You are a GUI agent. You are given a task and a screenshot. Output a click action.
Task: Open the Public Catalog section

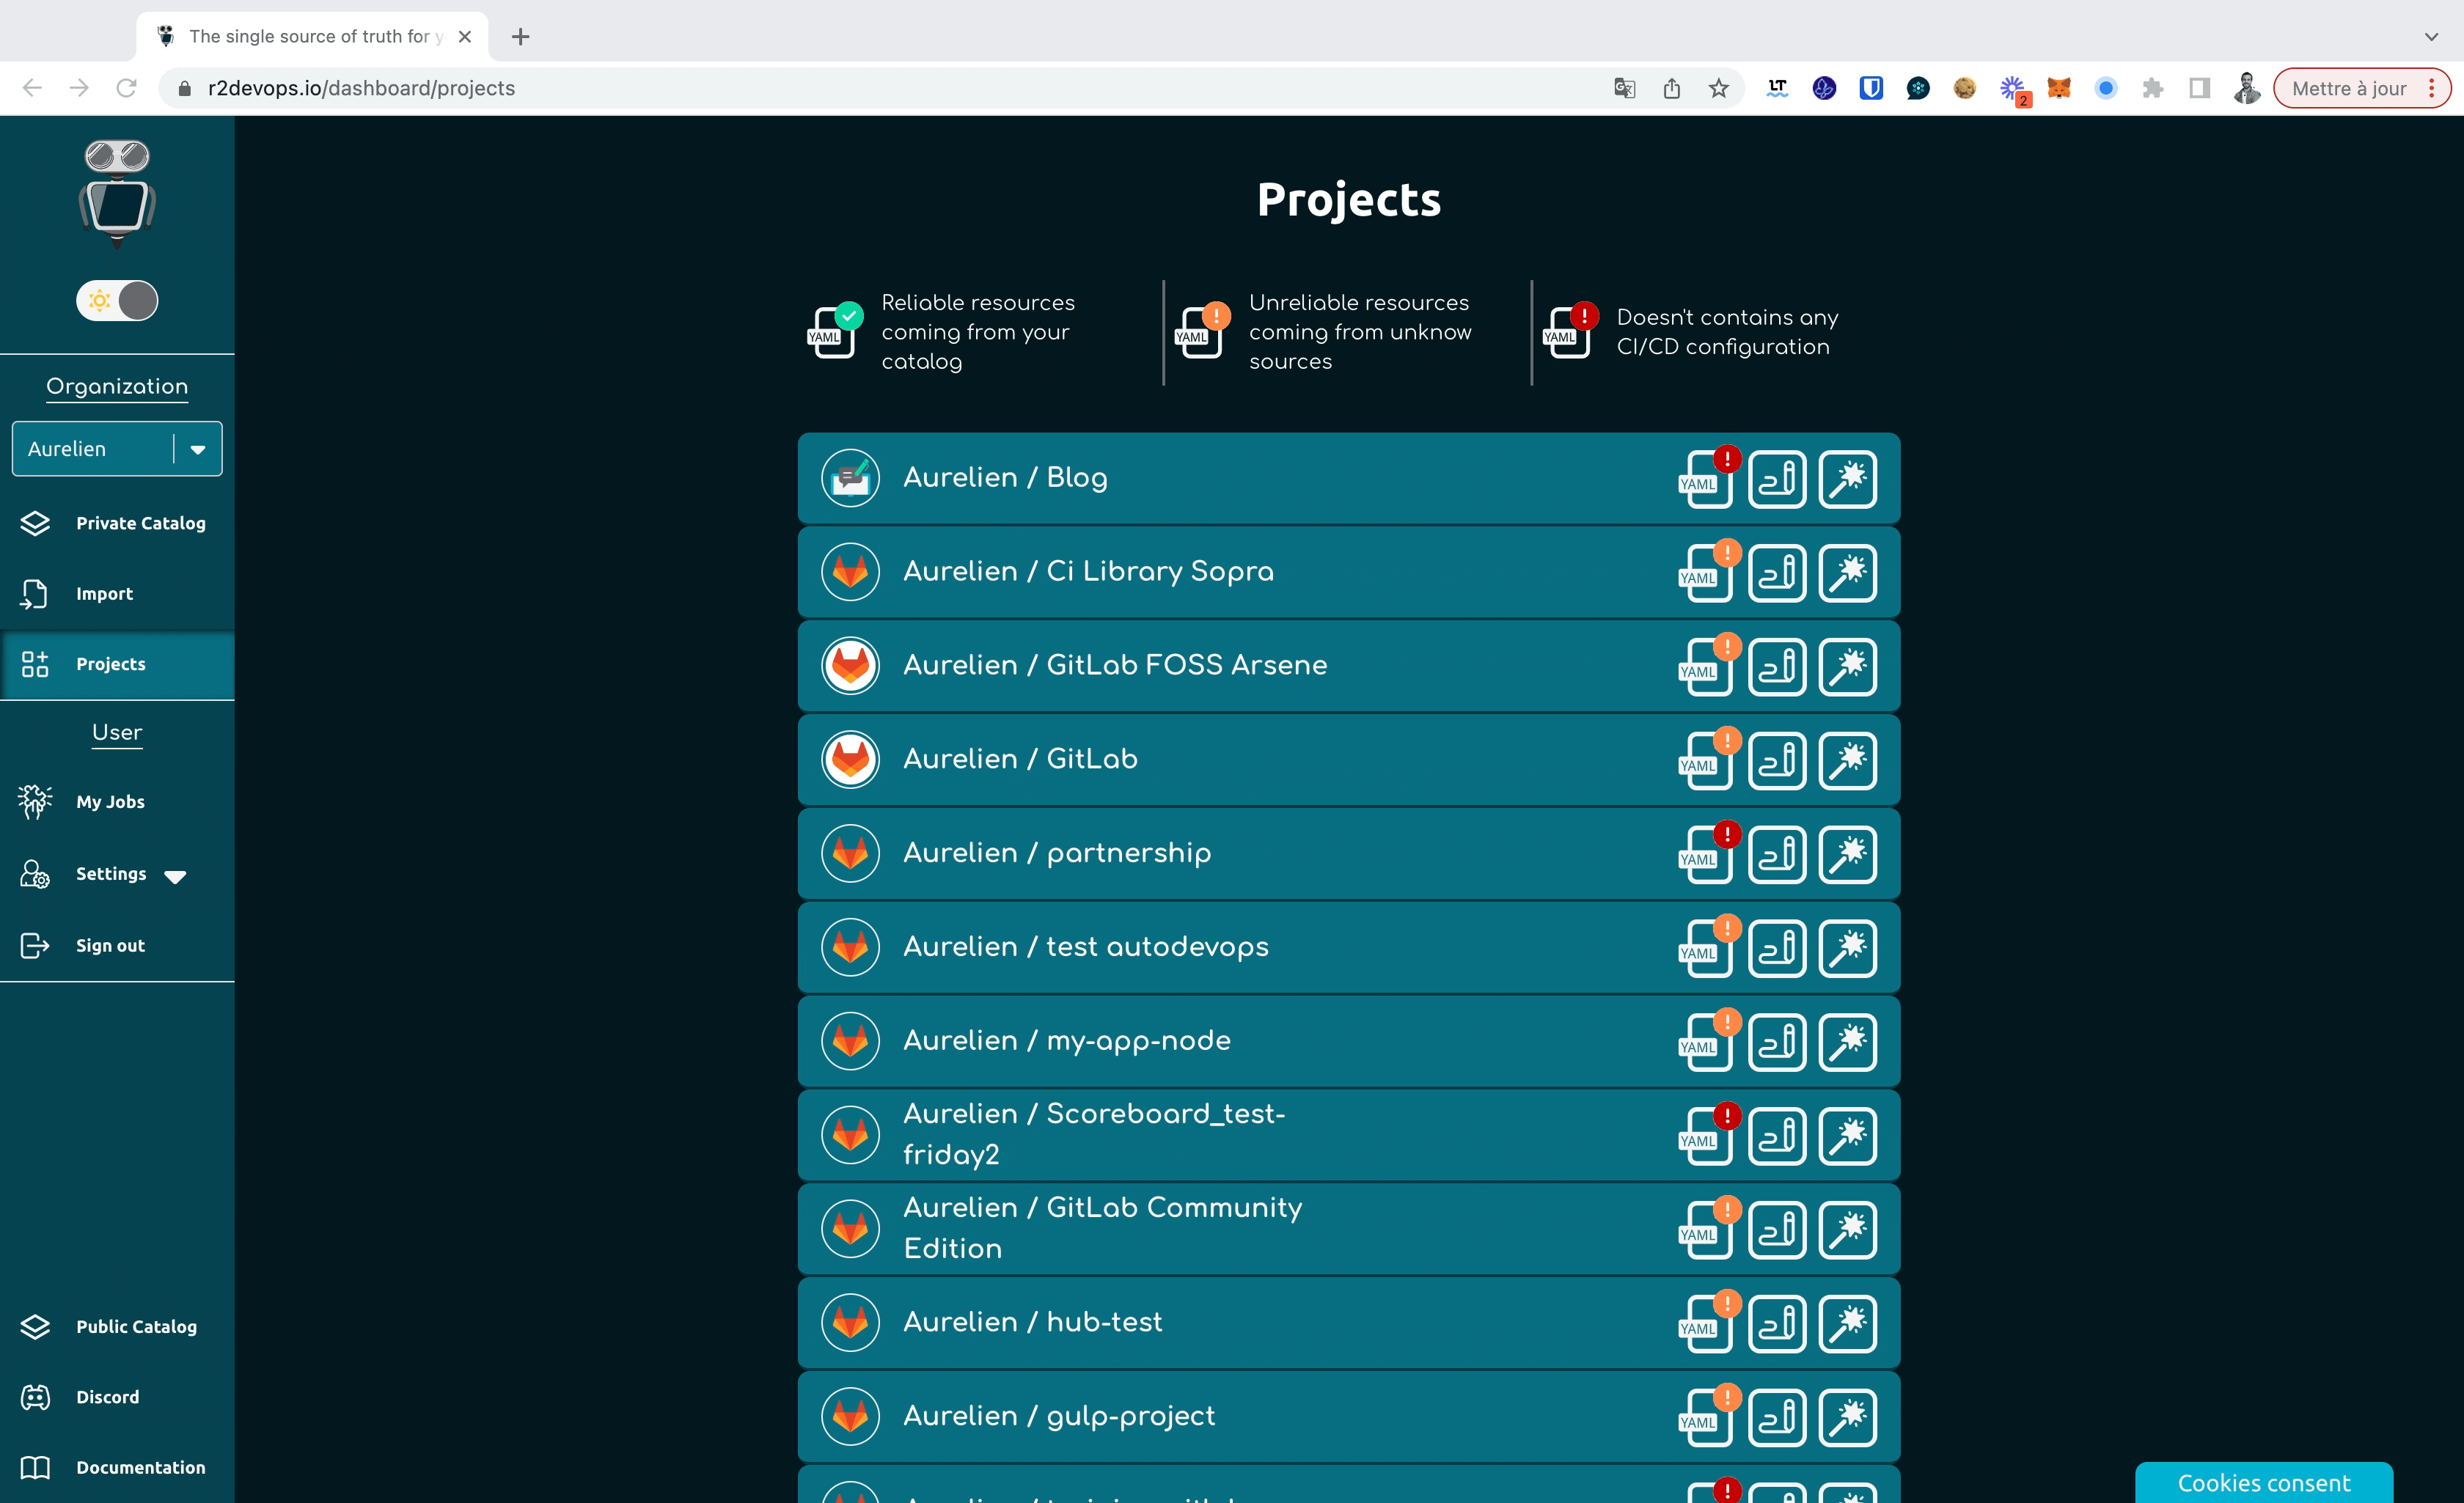(136, 1326)
